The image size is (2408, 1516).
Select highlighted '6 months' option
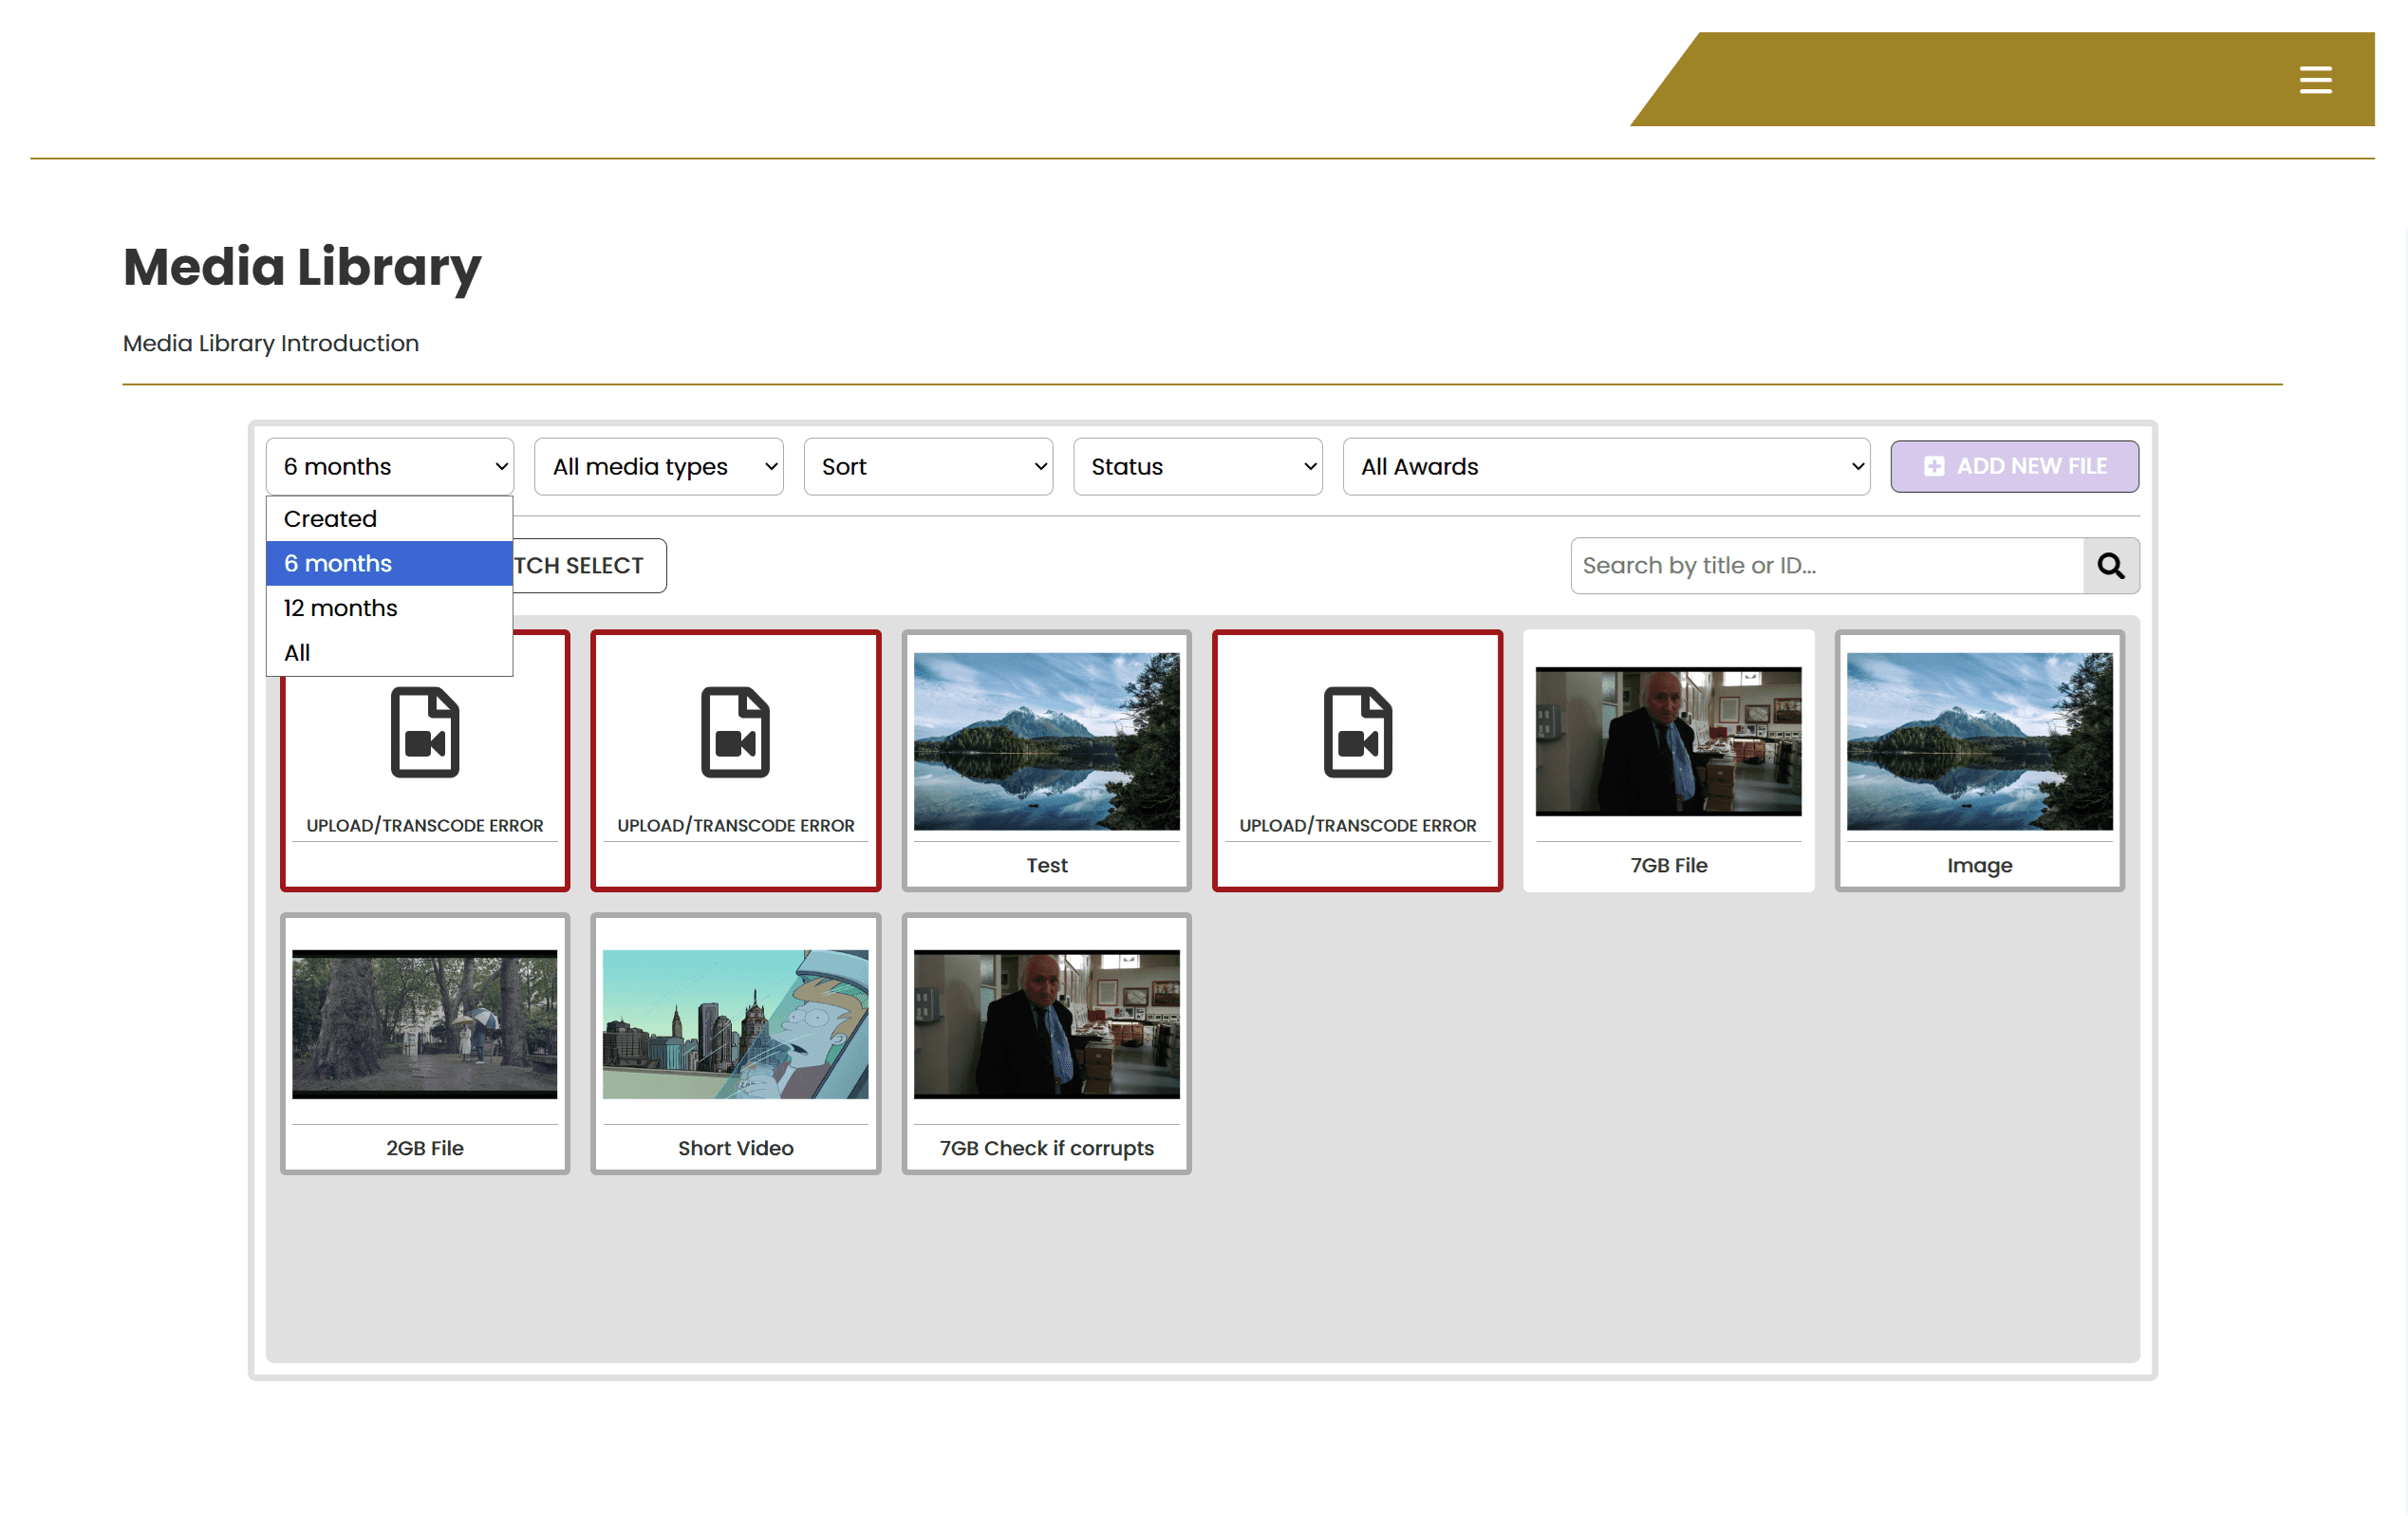[x=338, y=564]
